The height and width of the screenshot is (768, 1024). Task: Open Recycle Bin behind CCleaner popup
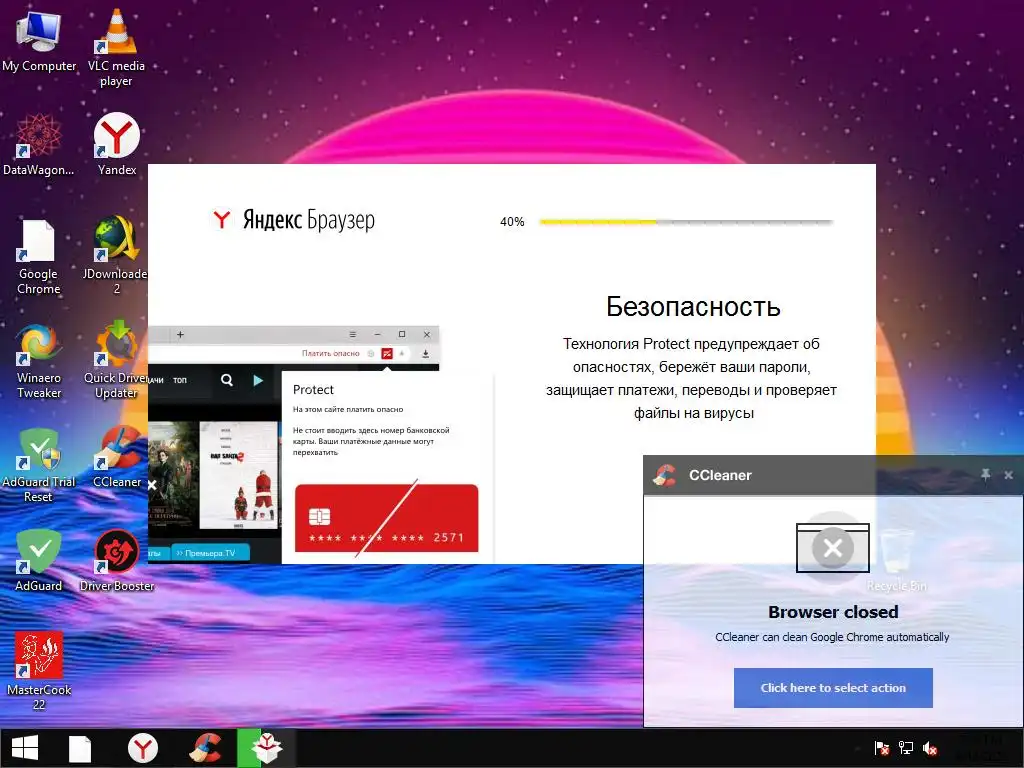[897, 560]
